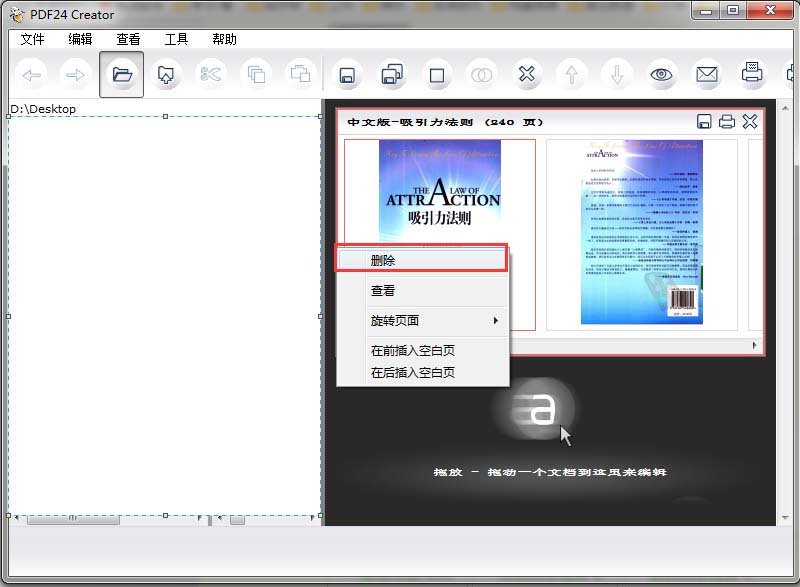Save document using its title bar disk icon
Screen dimensions: 800x587
704,122
